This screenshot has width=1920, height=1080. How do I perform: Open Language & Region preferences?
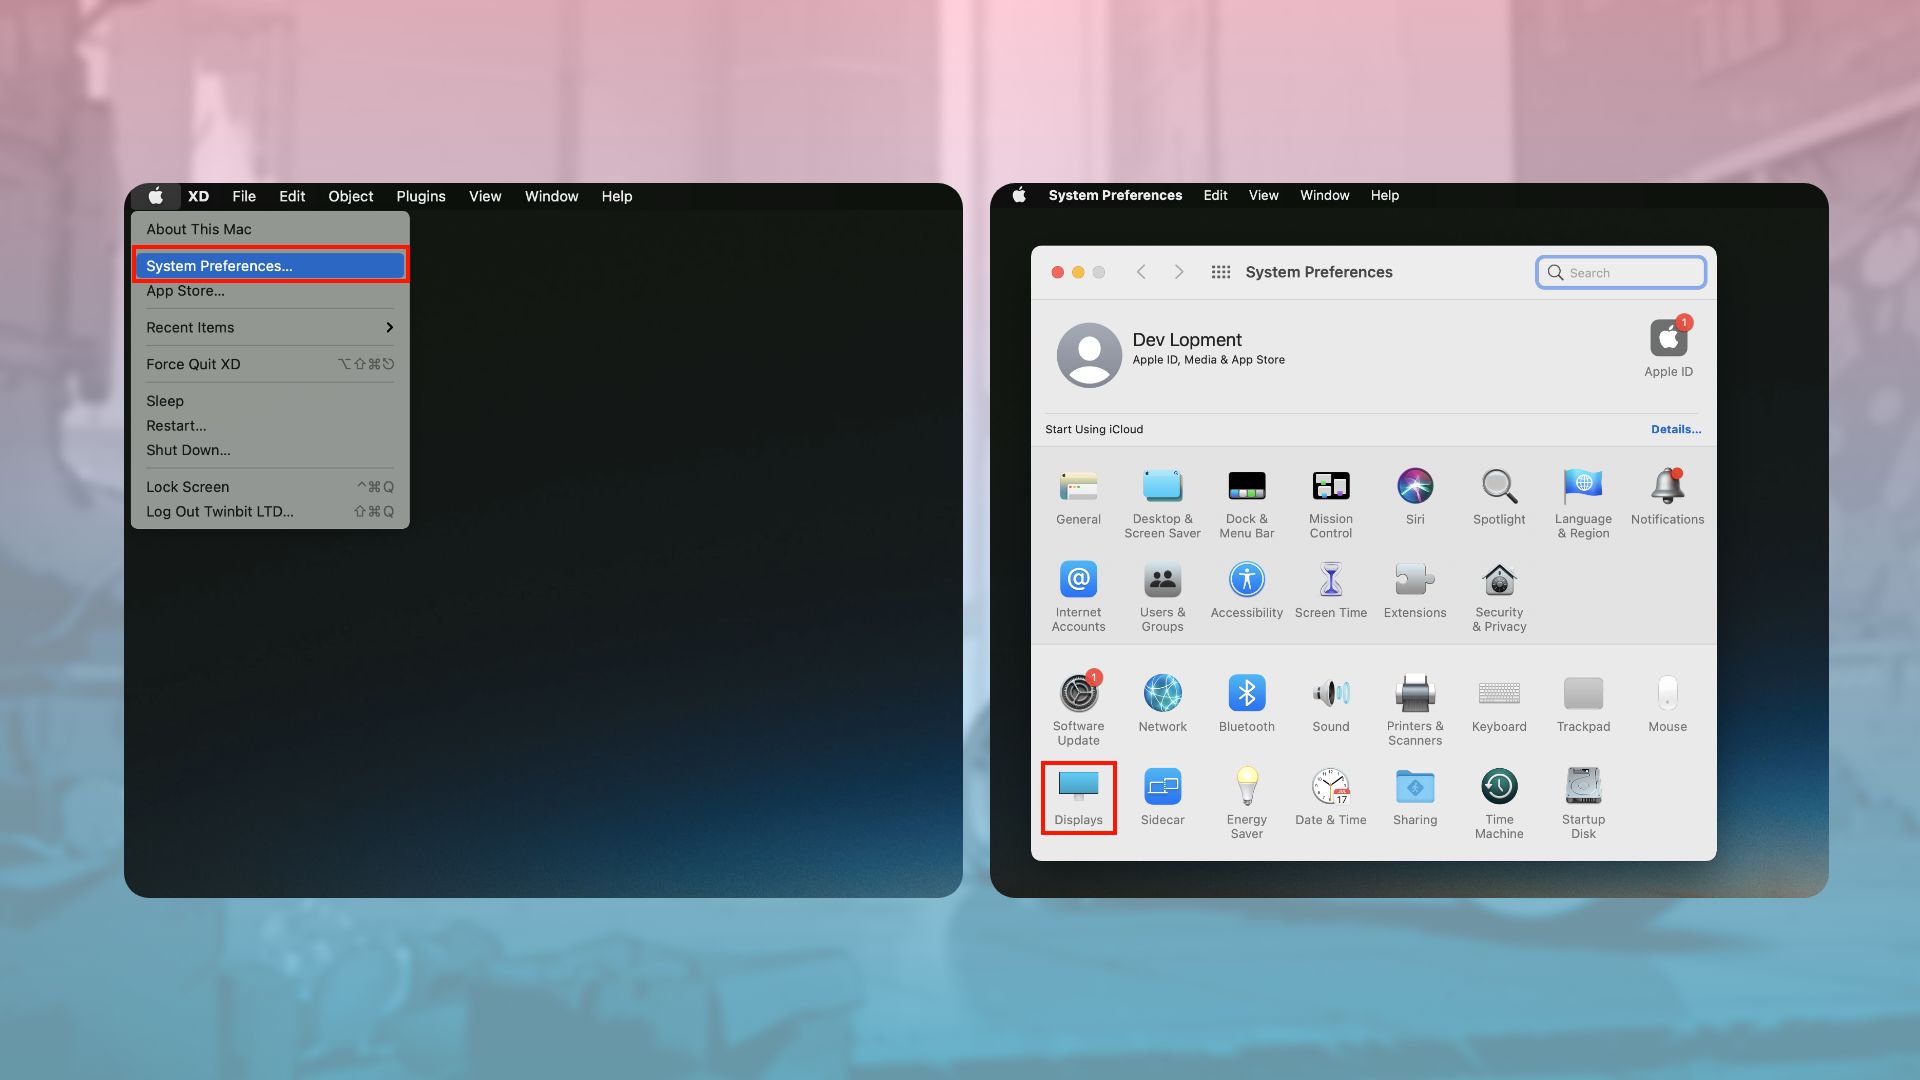click(1582, 504)
